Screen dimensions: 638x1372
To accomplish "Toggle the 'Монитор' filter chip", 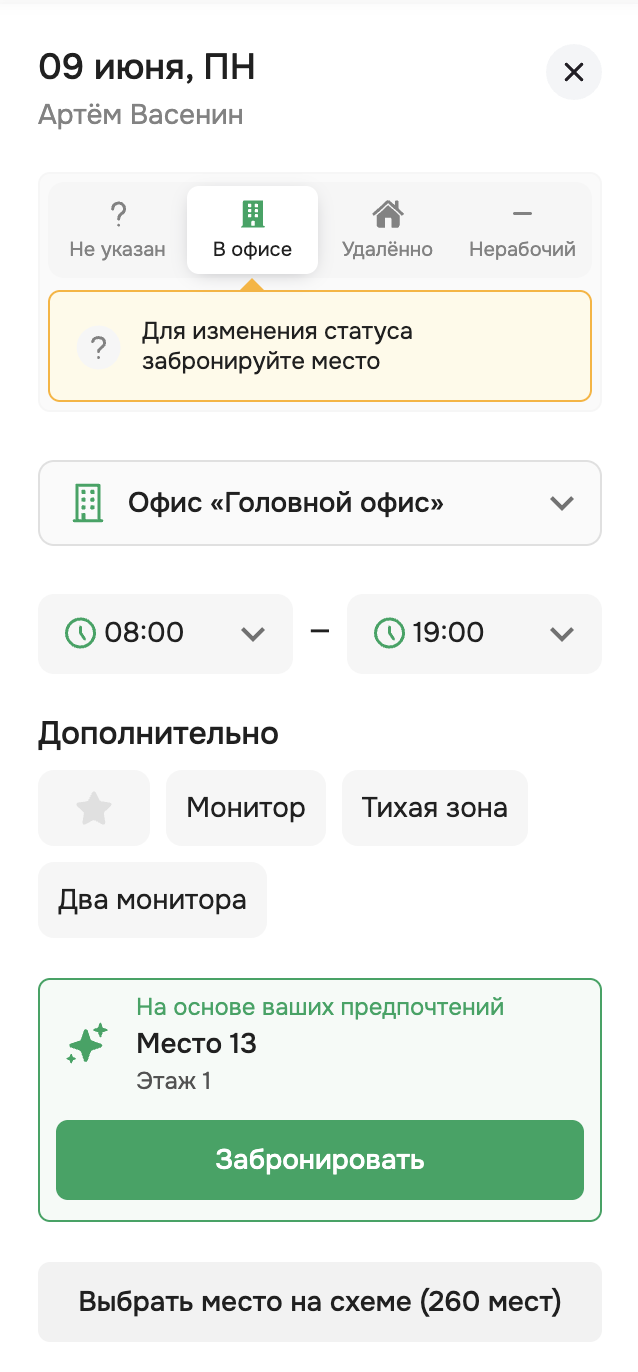I will tap(246, 808).
